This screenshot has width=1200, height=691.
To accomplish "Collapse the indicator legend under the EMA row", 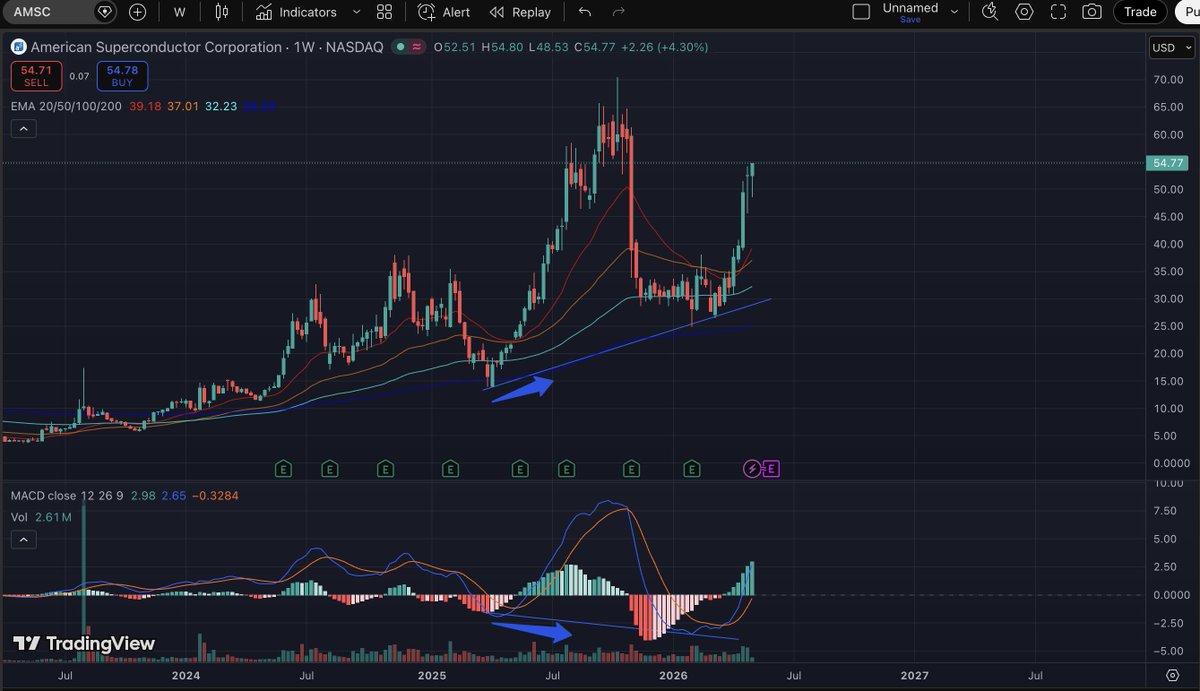I will tap(24, 128).
